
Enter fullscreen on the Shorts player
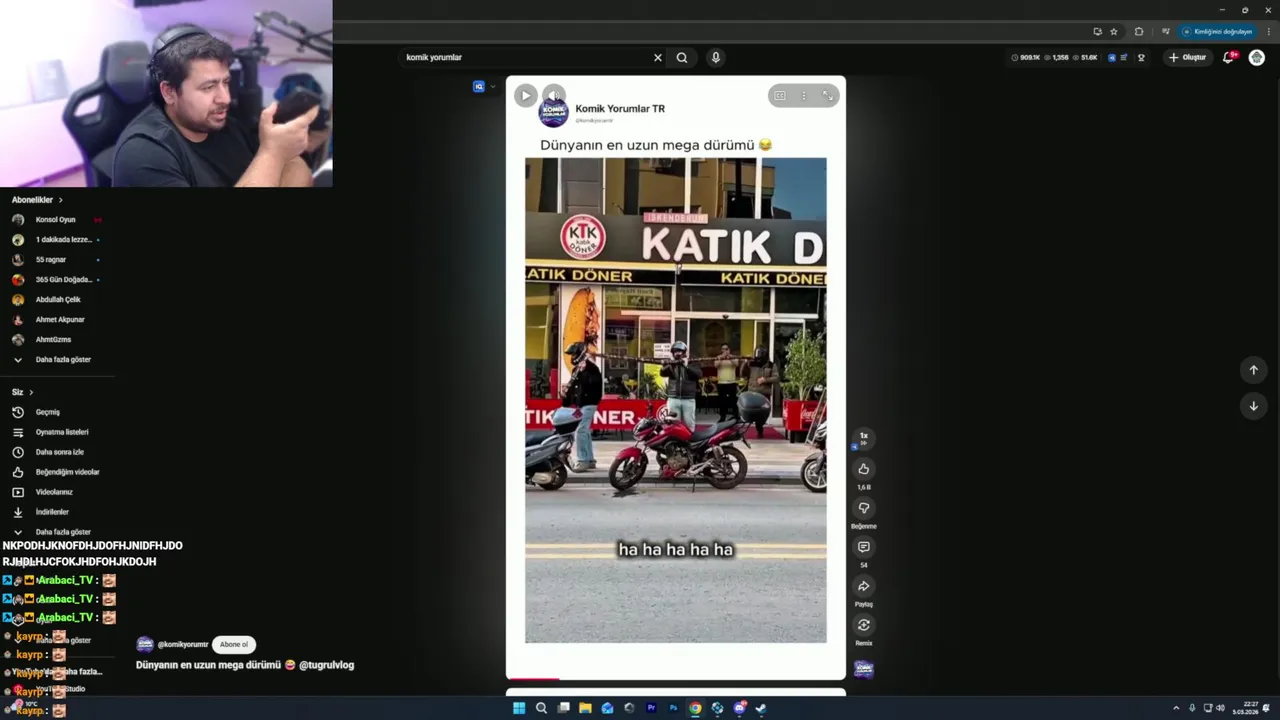click(828, 96)
